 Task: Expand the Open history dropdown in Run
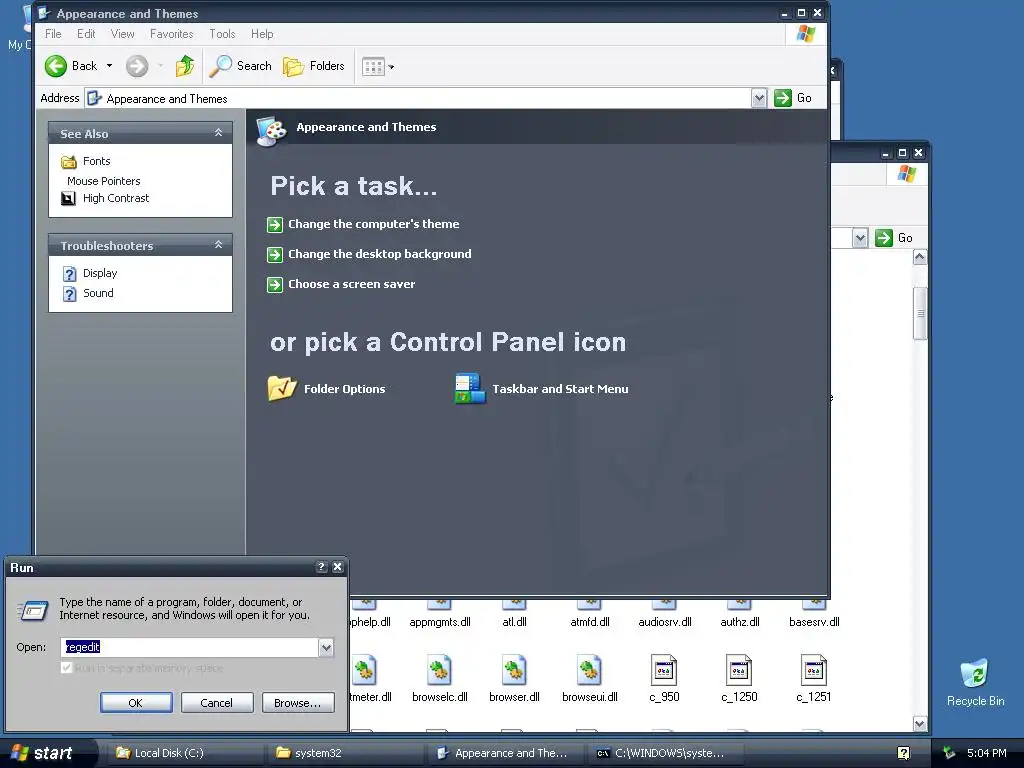pyautogui.click(x=326, y=647)
